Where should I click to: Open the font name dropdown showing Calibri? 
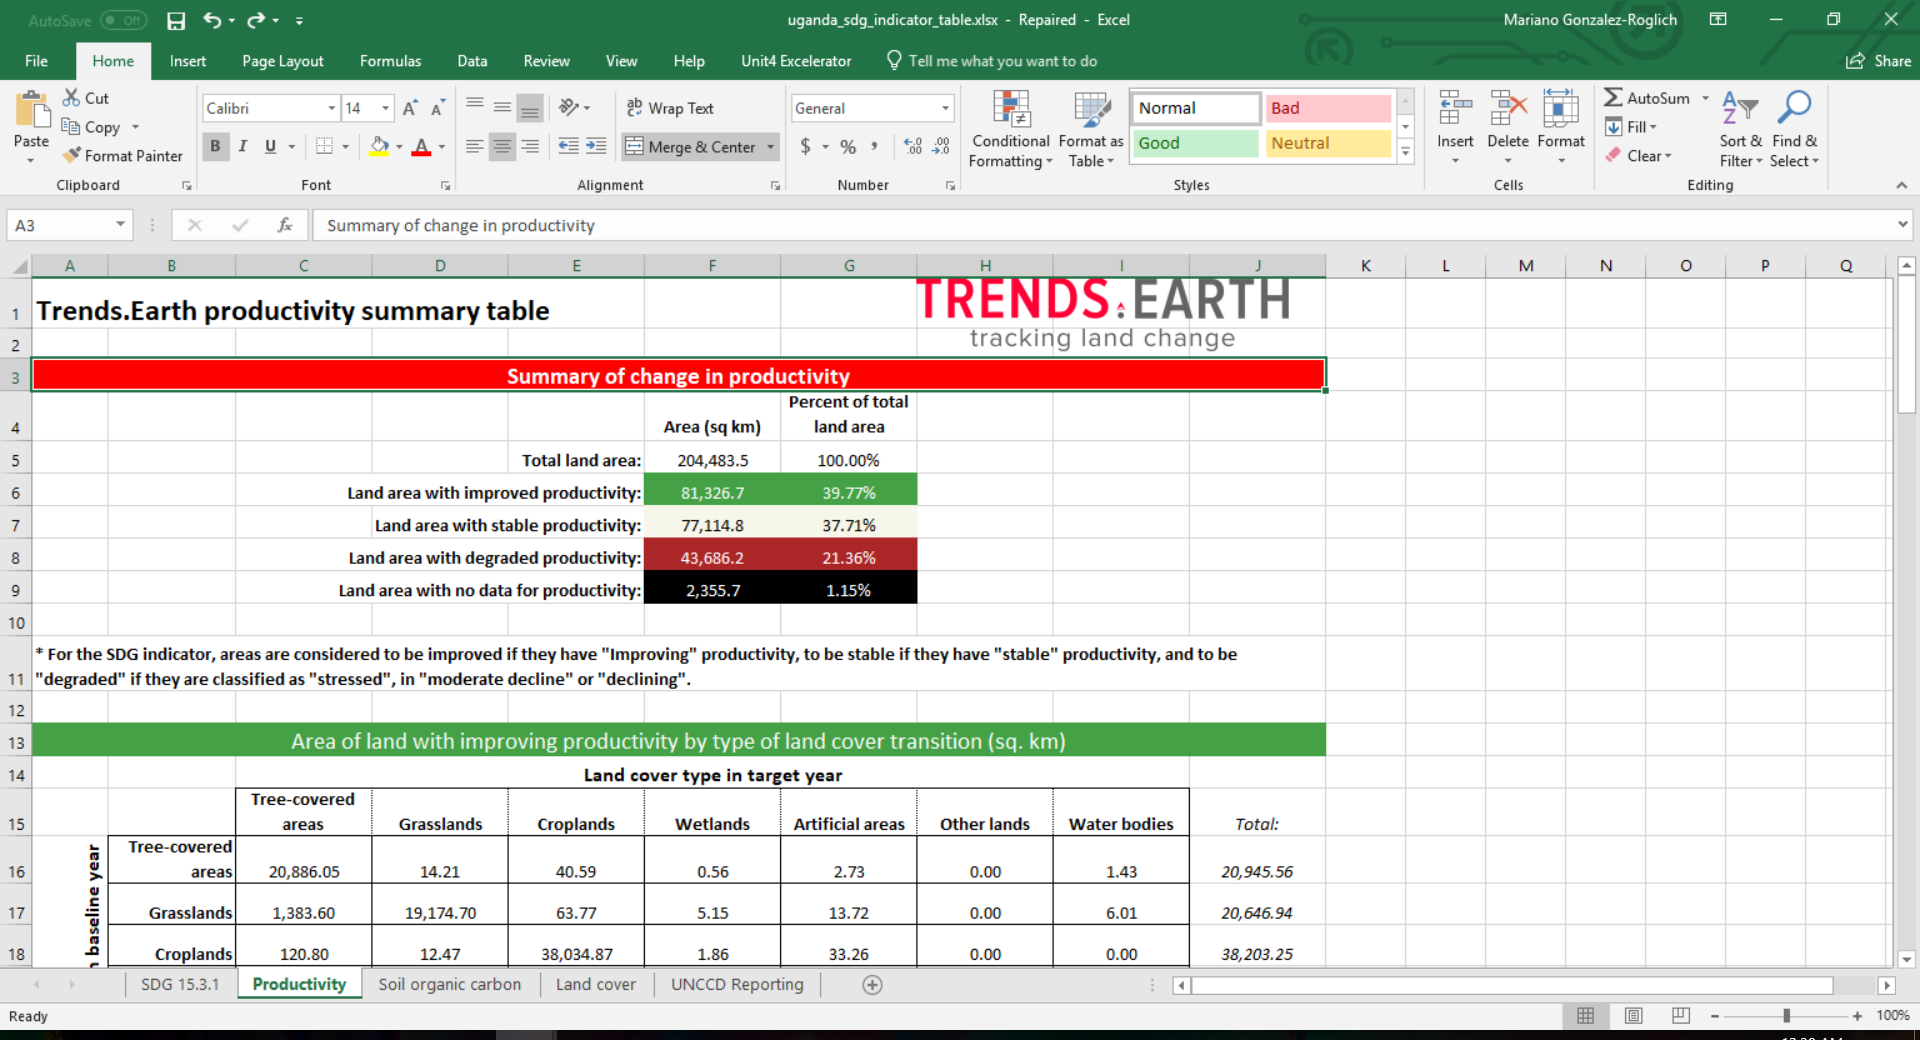click(x=331, y=108)
